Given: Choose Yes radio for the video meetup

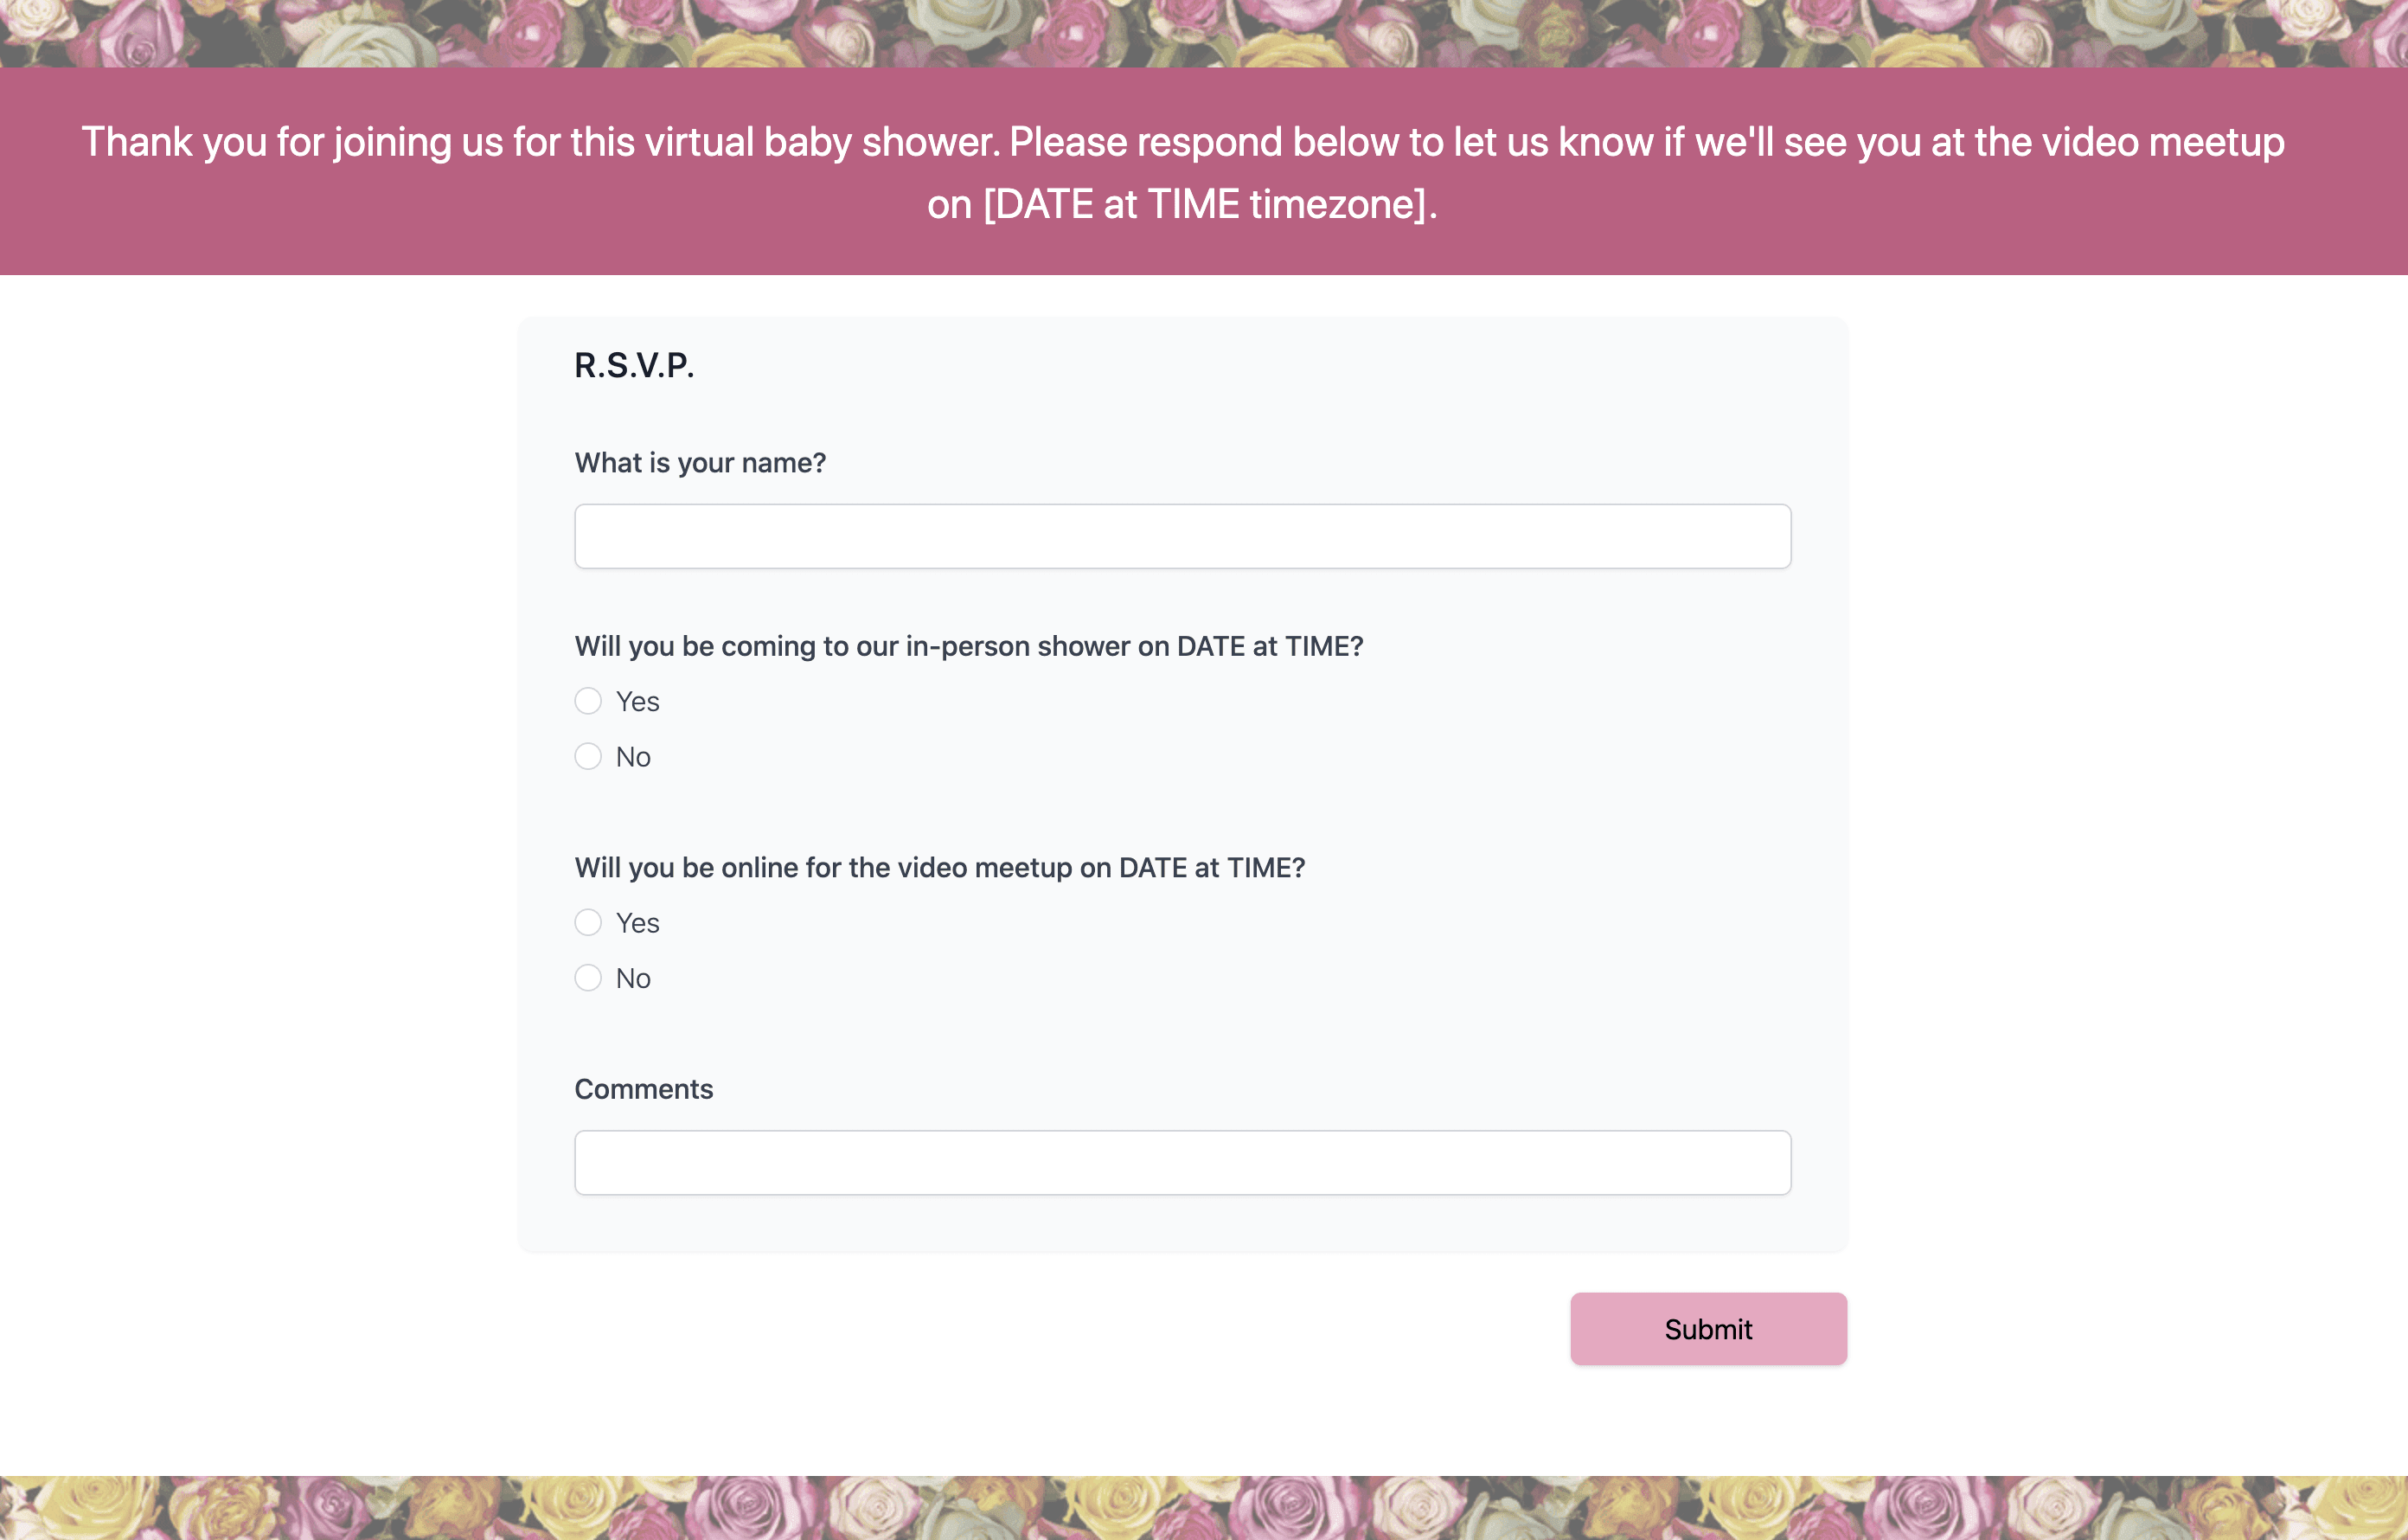Looking at the screenshot, I should [x=588, y=922].
